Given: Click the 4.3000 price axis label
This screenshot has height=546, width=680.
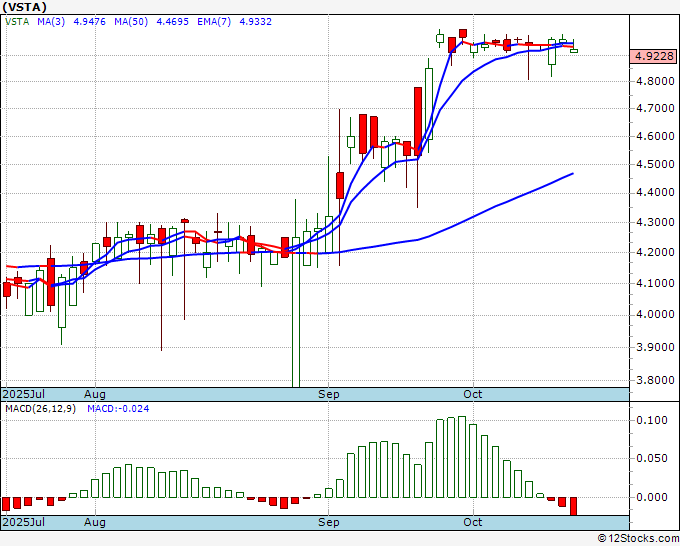Looking at the screenshot, I should click(x=655, y=222).
